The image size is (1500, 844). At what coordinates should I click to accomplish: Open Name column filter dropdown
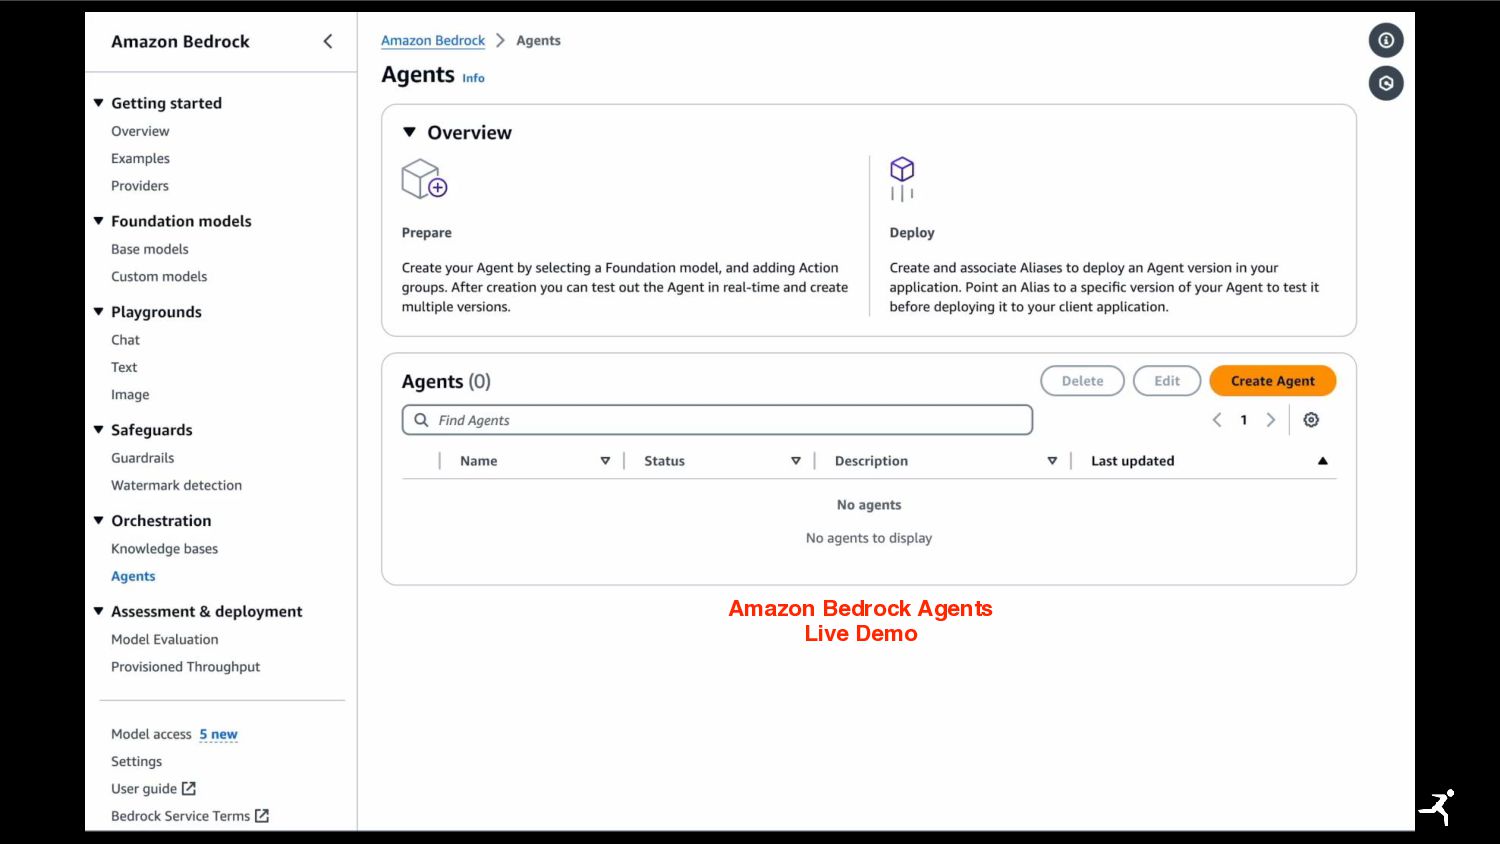605,461
